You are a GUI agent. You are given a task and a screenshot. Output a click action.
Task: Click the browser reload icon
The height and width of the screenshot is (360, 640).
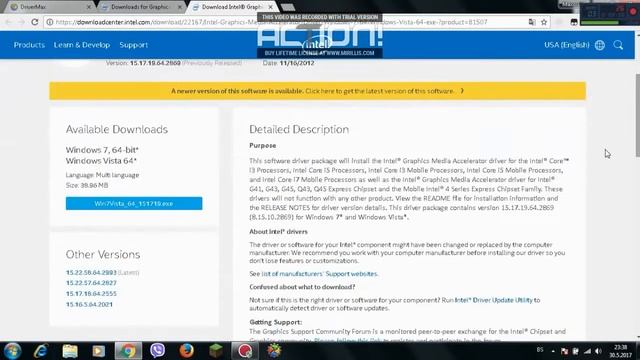coord(35,22)
